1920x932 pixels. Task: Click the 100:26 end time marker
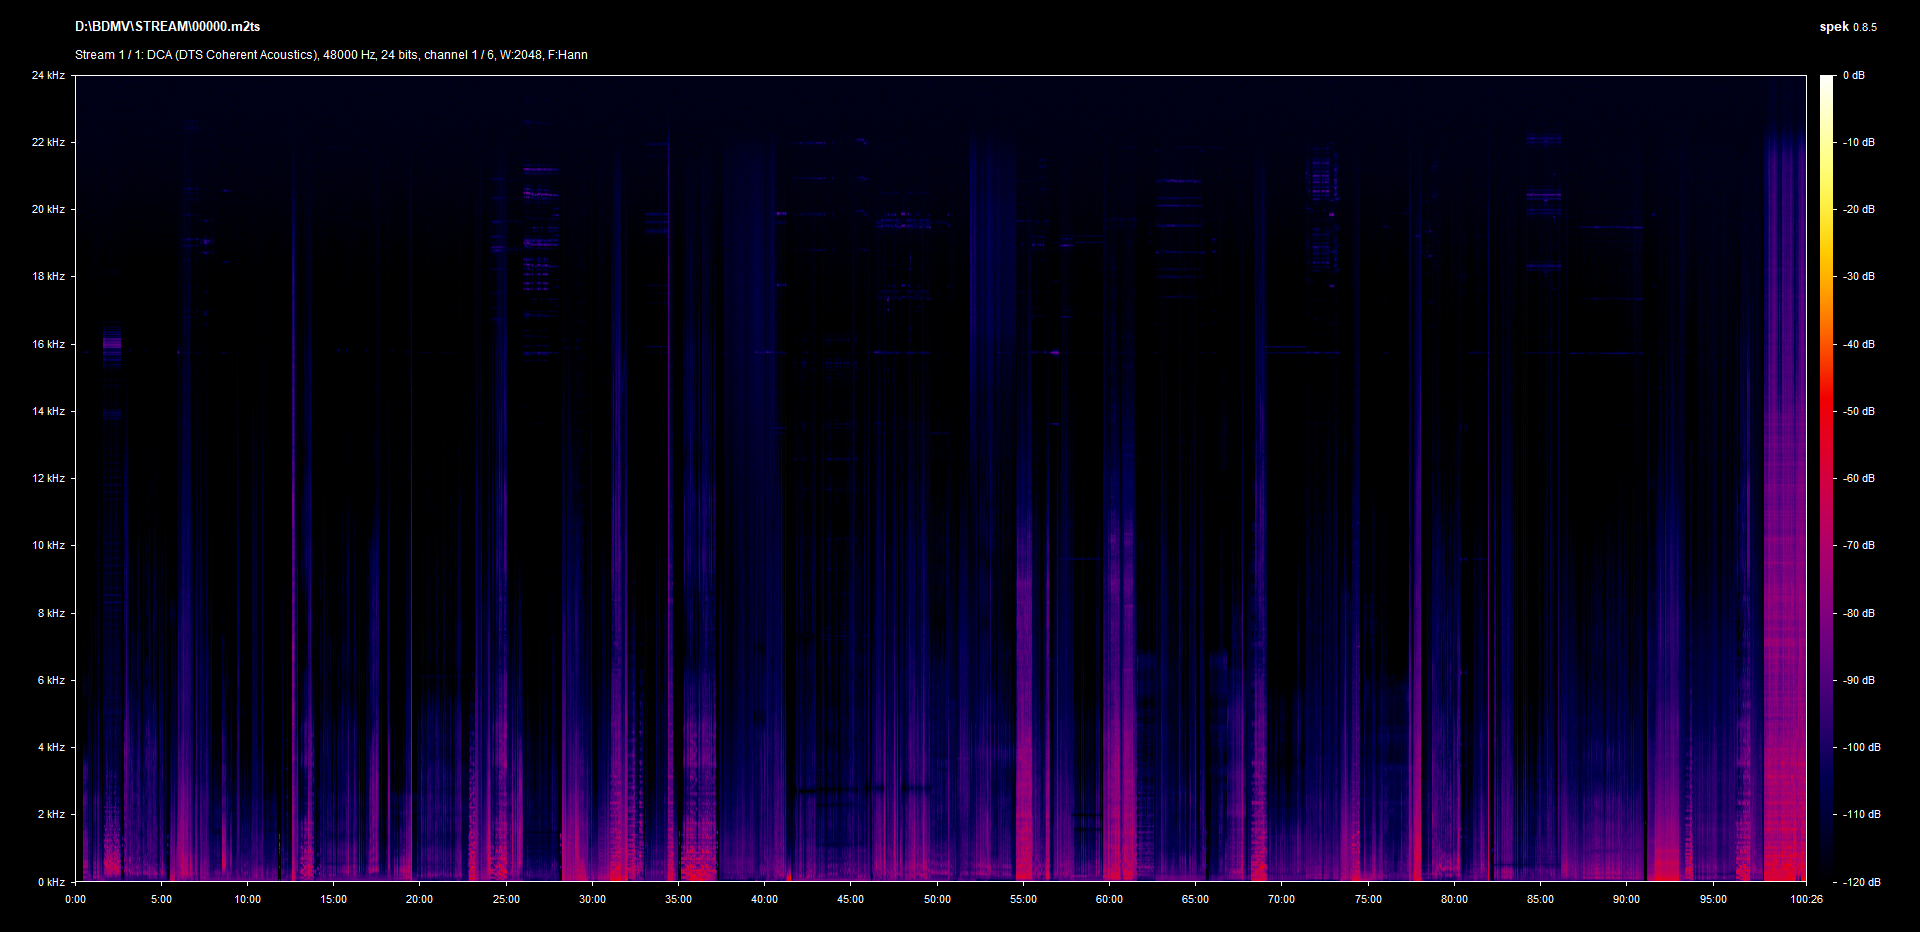[x=1806, y=899]
